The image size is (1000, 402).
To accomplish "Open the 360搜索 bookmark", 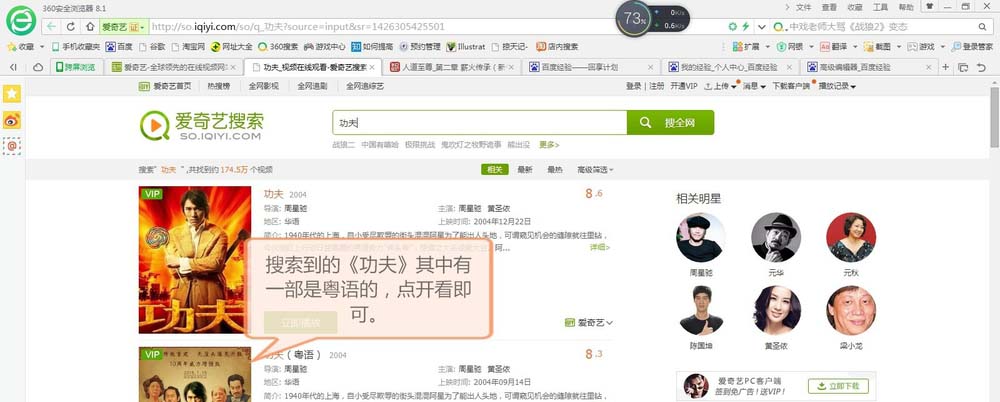I will click(278, 47).
